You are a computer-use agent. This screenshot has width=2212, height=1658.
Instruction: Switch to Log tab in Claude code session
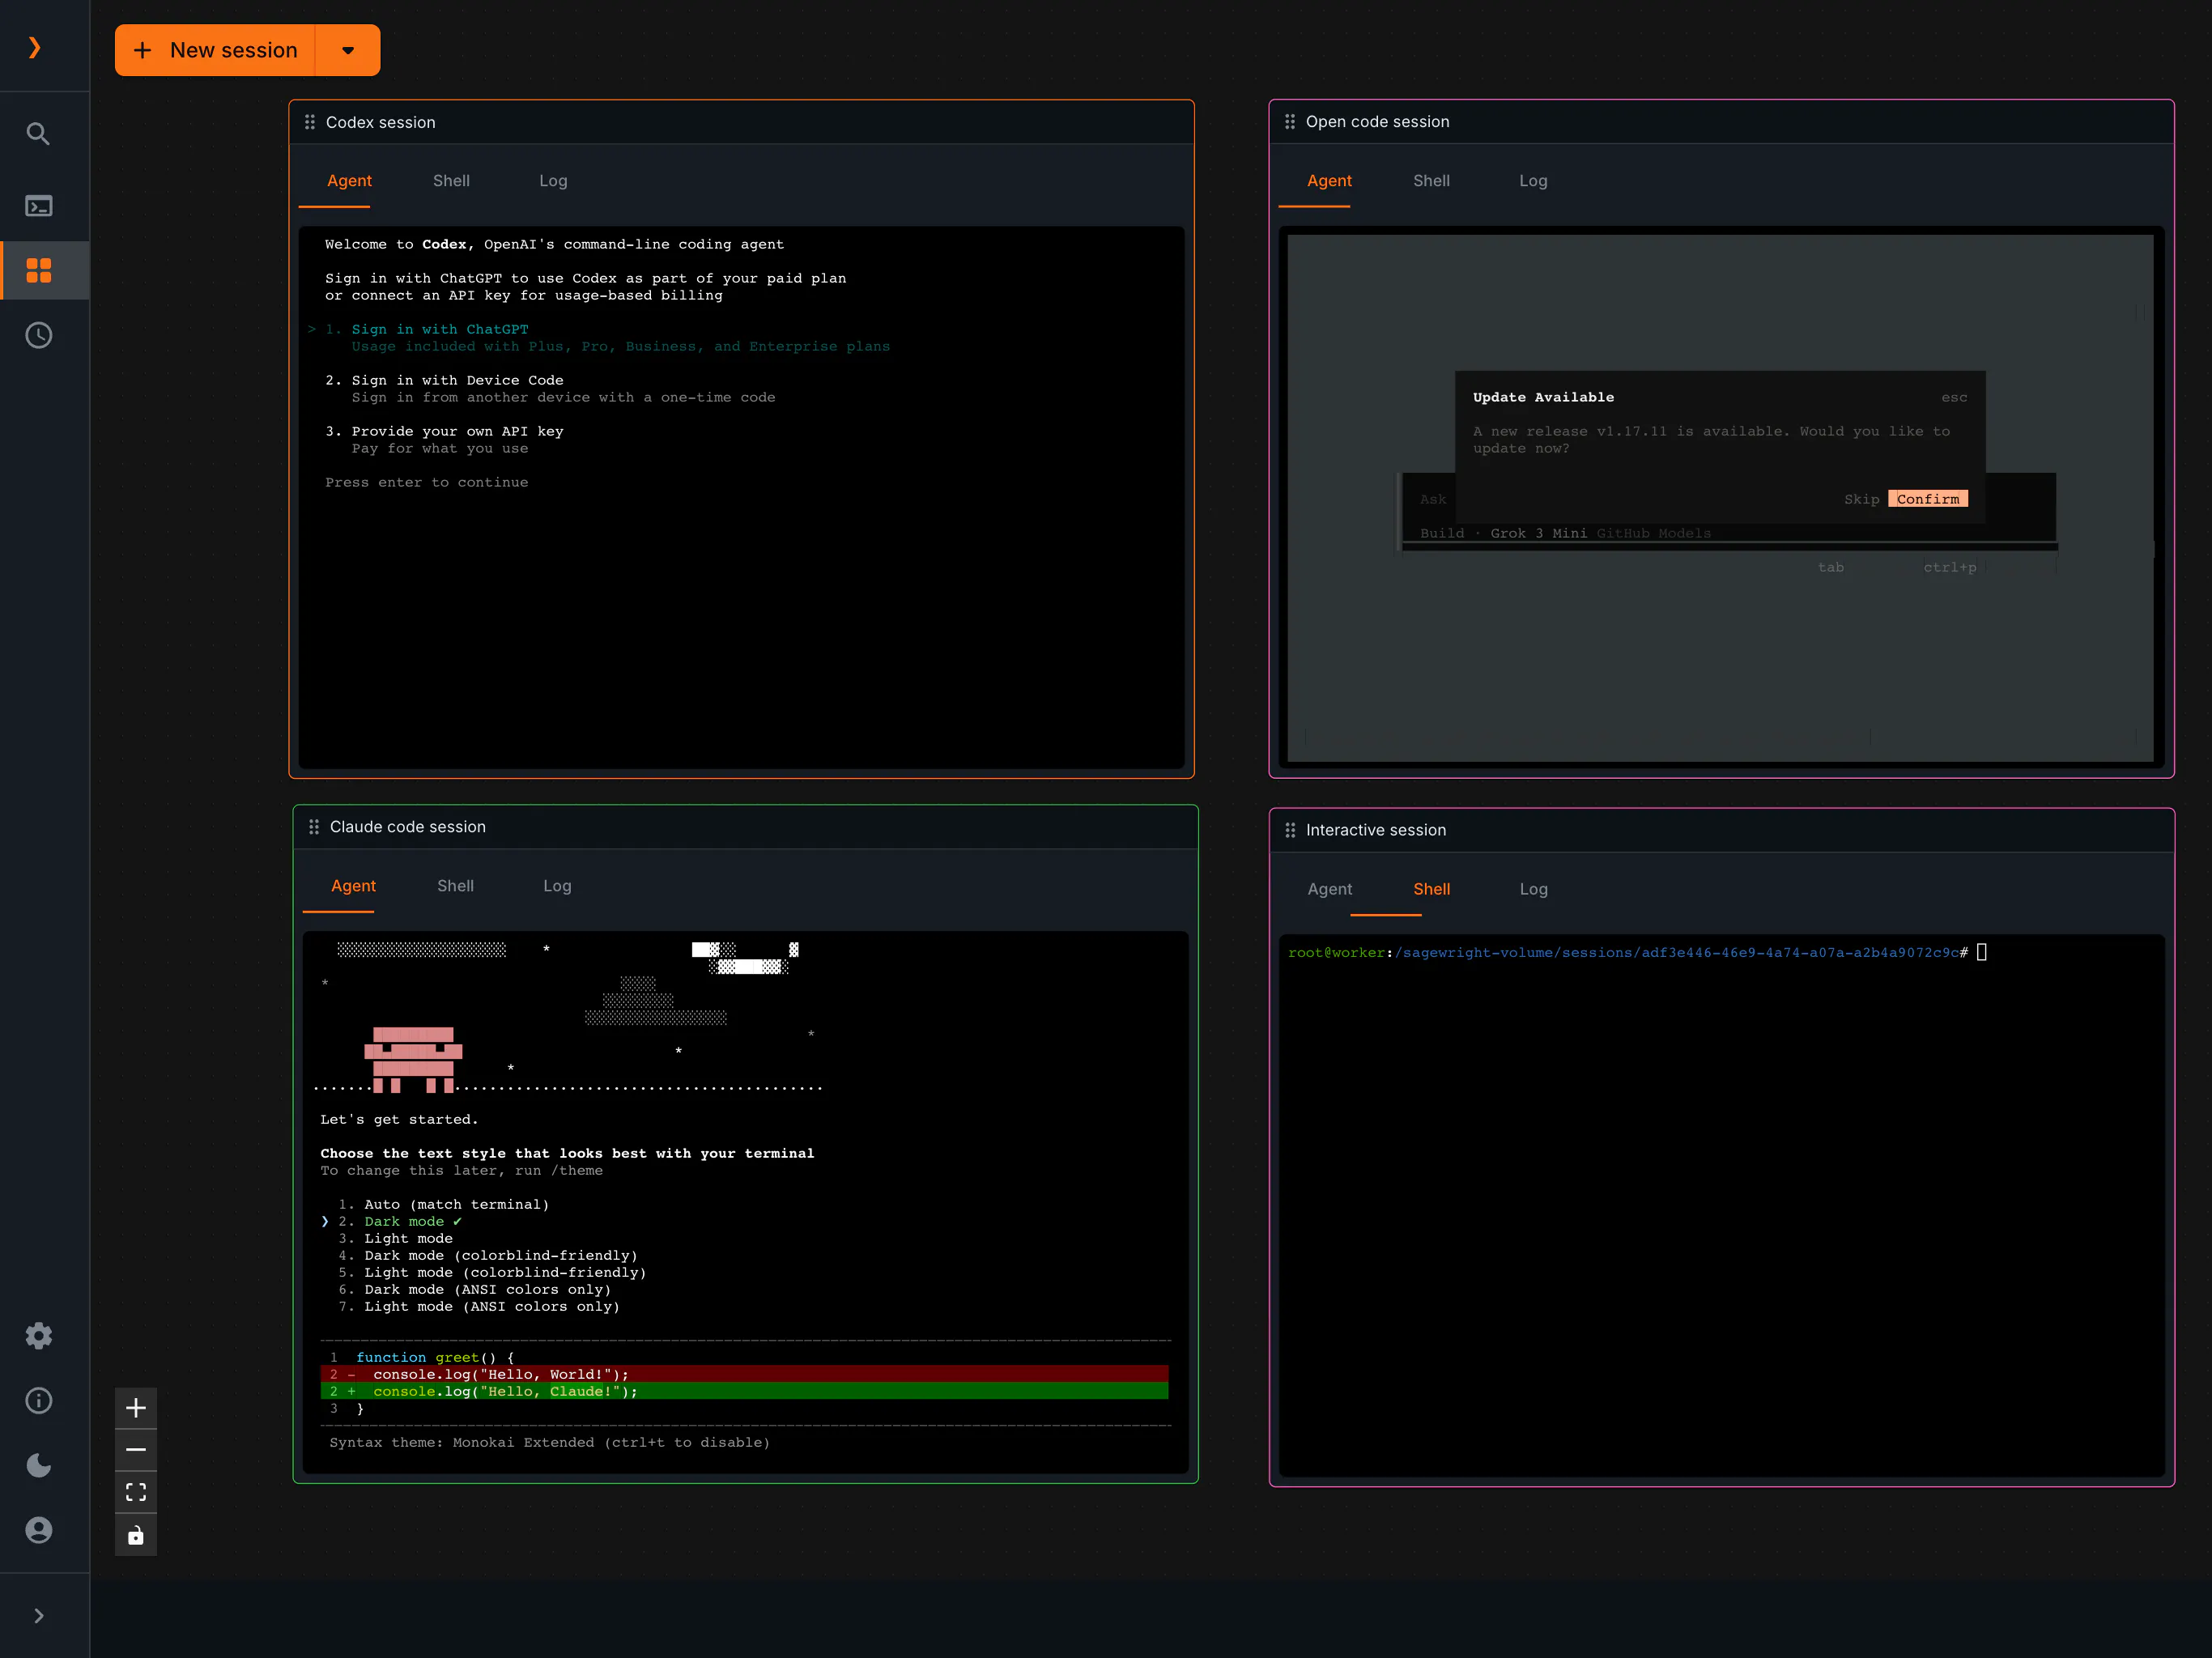[557, 886]
